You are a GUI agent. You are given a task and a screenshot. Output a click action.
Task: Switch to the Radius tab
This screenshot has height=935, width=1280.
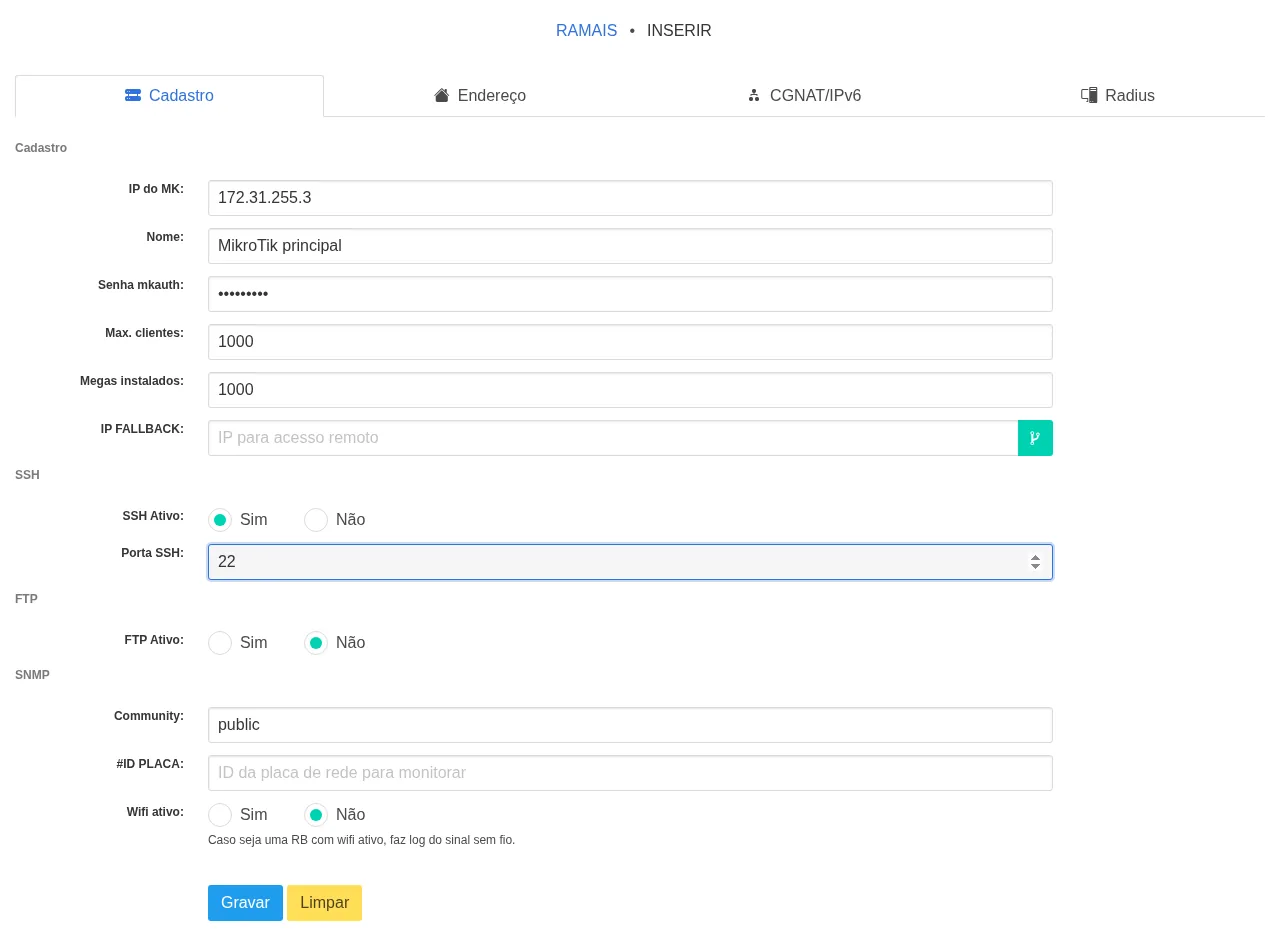pyautogui.click(x=1118, y=96)
